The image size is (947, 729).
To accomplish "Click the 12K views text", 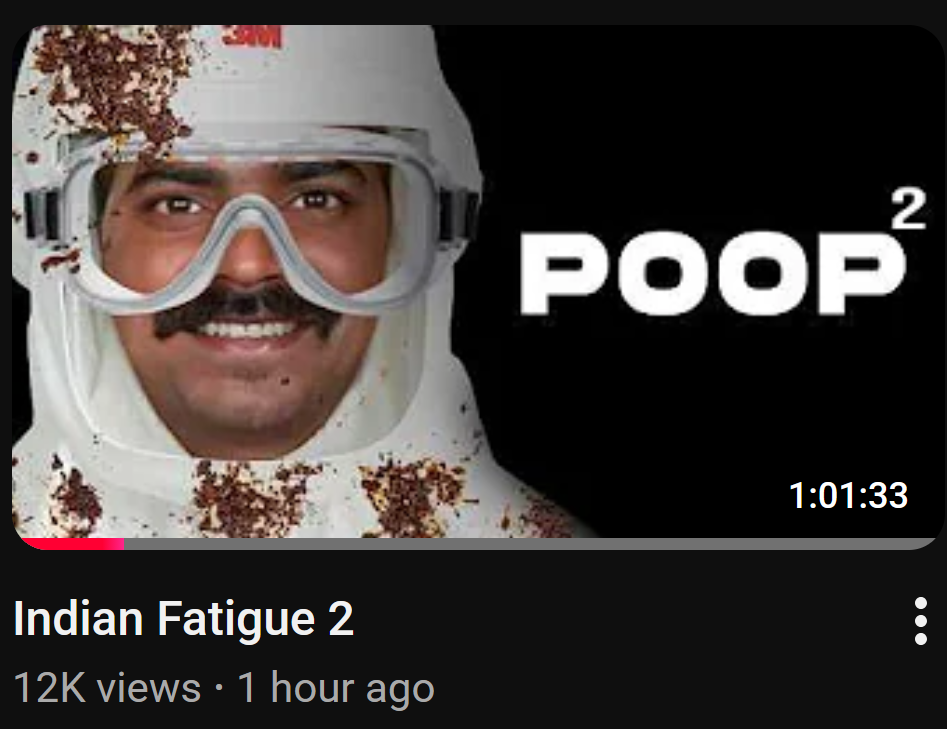I will tap(107, 687).
